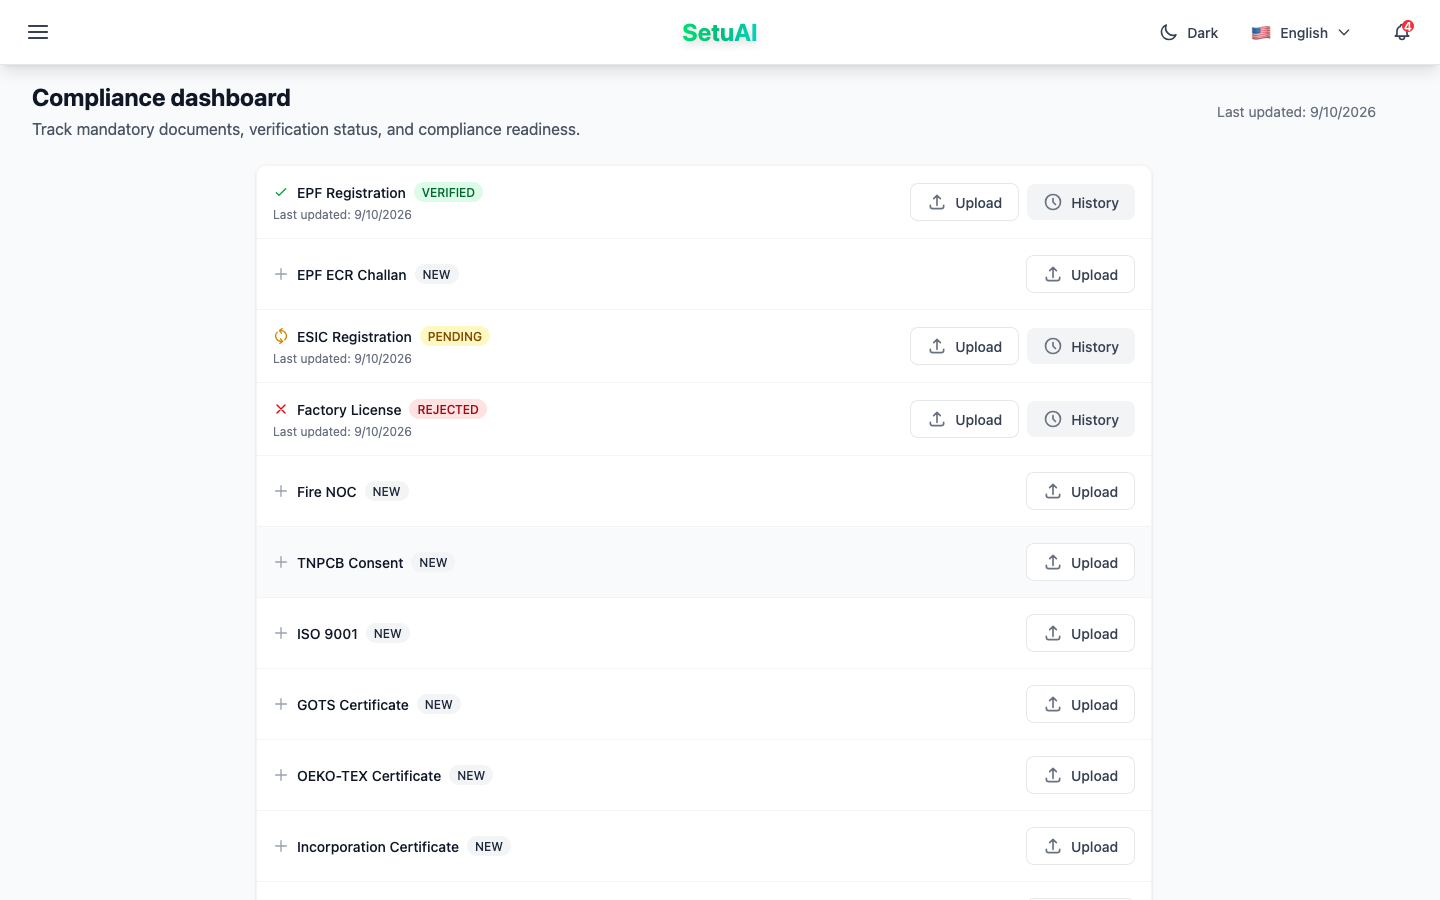Click the red X icon for Factory License

click(281, 409)
